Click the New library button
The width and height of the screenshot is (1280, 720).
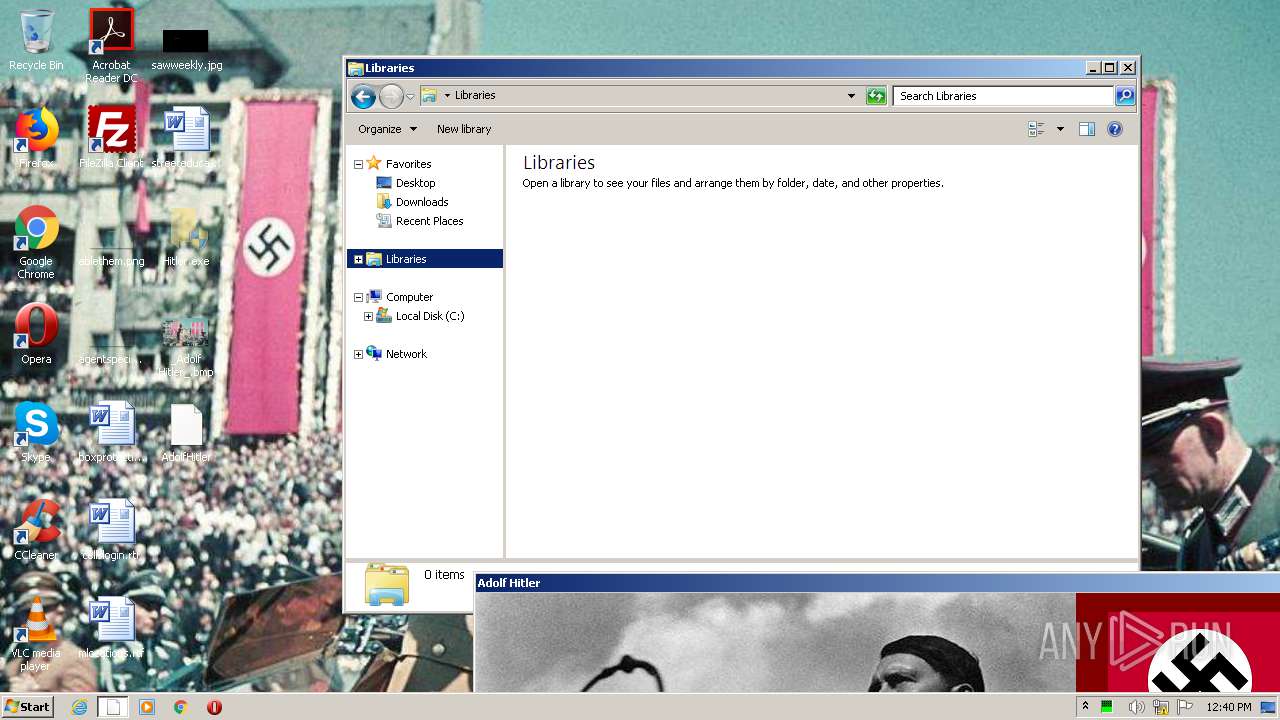[464, 129]
